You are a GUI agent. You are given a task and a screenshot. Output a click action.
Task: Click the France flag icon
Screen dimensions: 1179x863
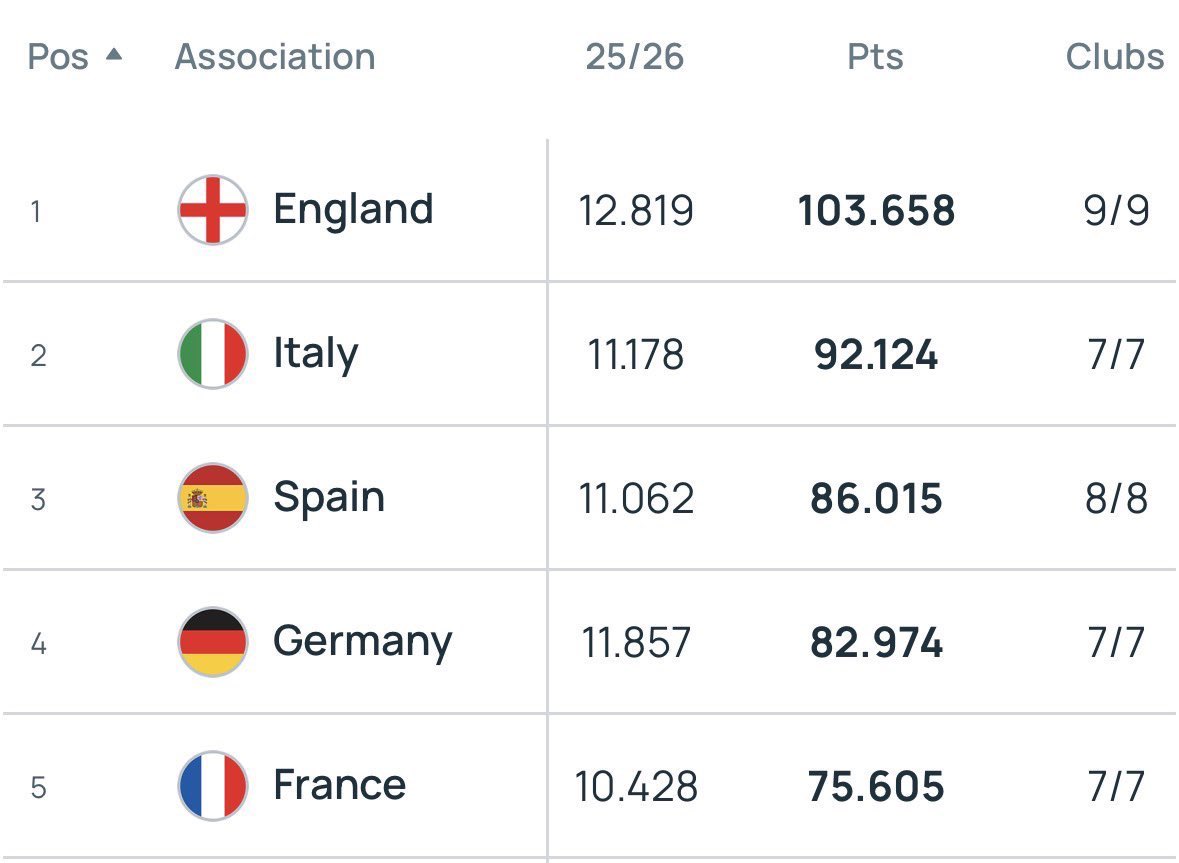213,786
